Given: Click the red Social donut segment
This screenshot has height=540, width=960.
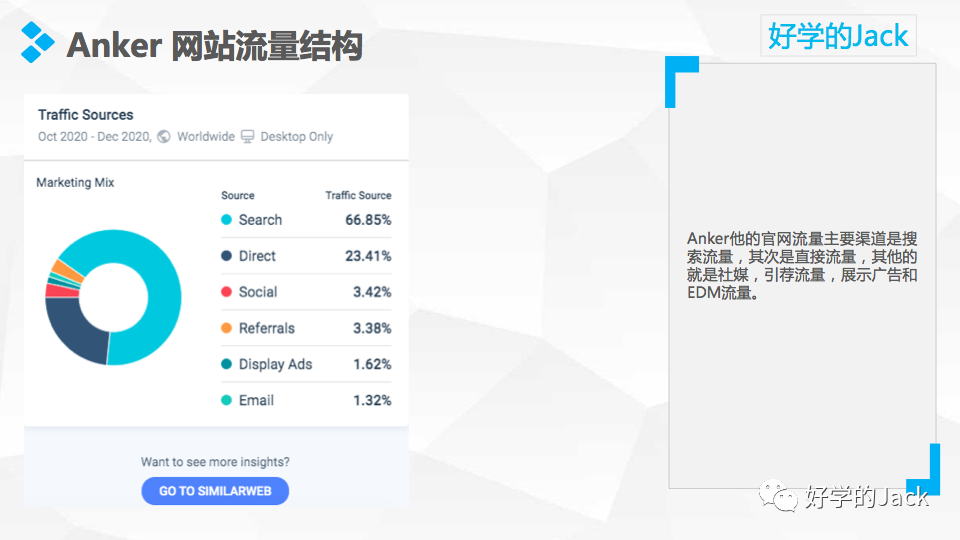Looking at the screenshot, I should click(x=62, y=291).
